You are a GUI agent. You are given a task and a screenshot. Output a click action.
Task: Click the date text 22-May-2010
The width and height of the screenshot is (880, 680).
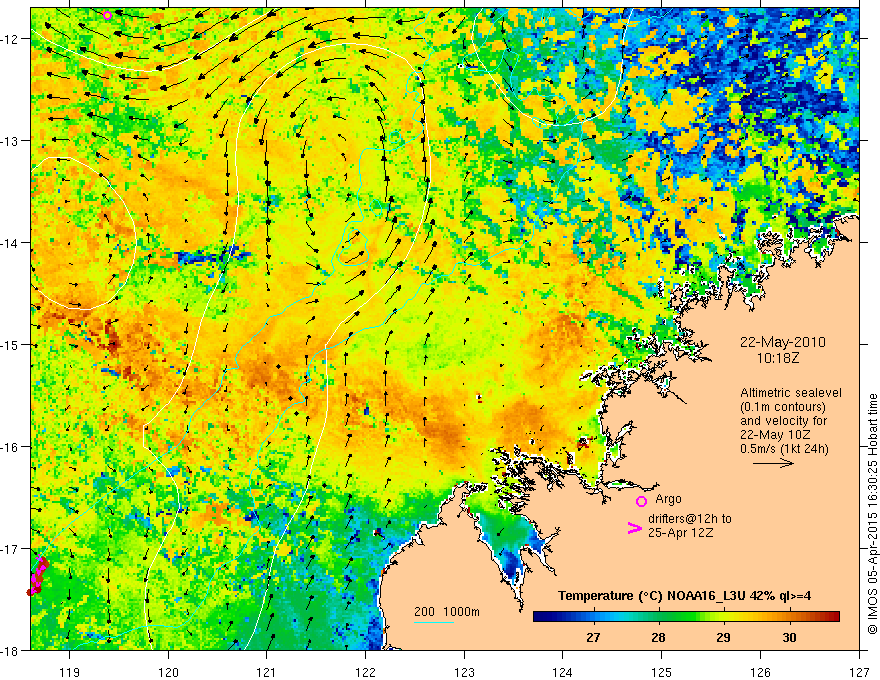[x=782, y=342]
